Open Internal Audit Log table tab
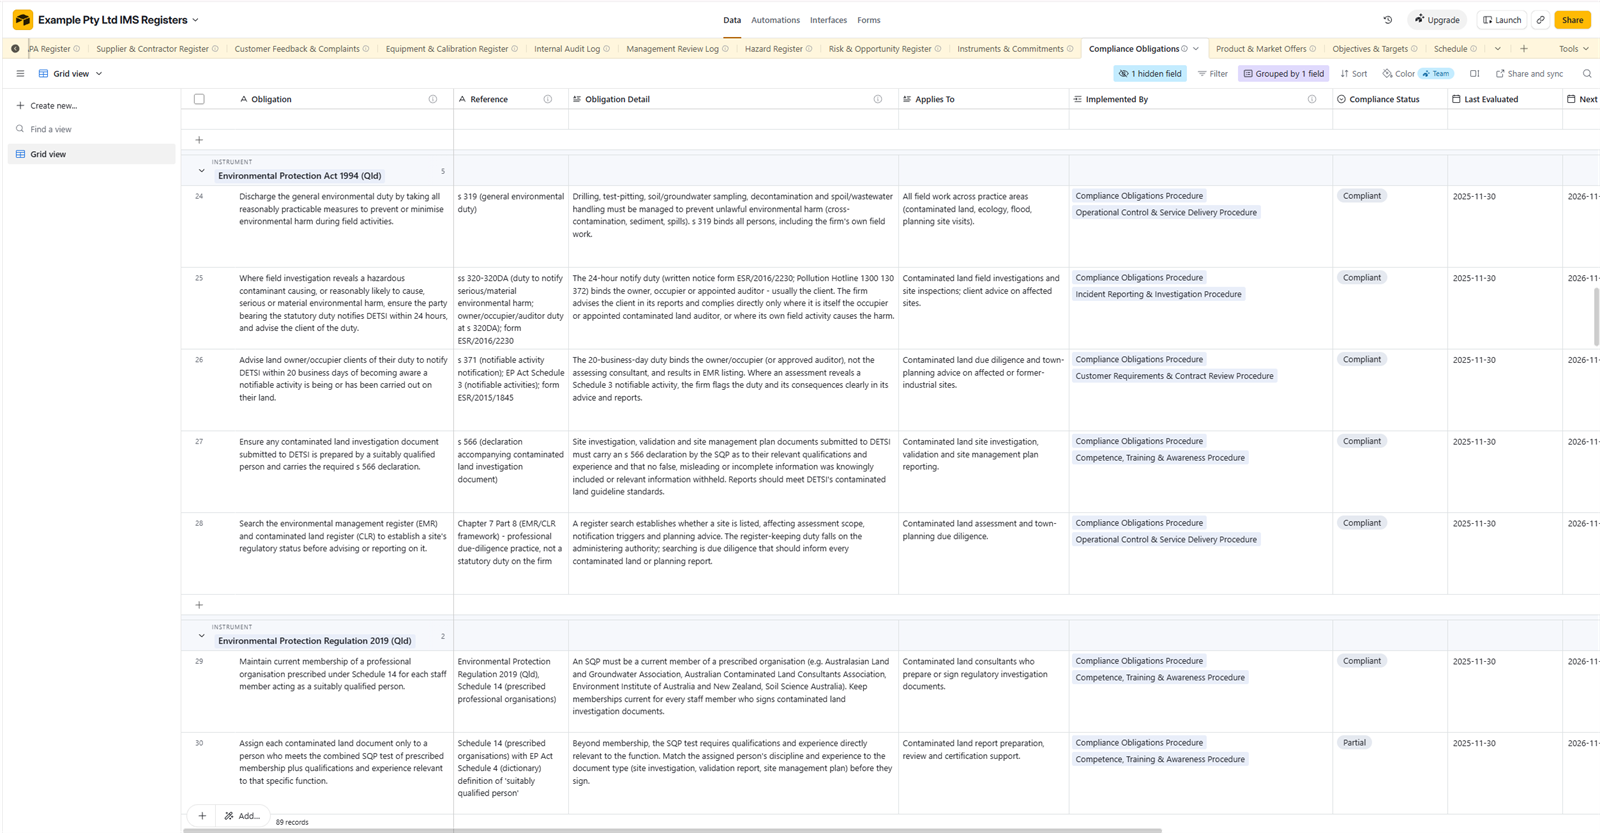This screenshot has width=1600, height=833. (x=567, y=49)
